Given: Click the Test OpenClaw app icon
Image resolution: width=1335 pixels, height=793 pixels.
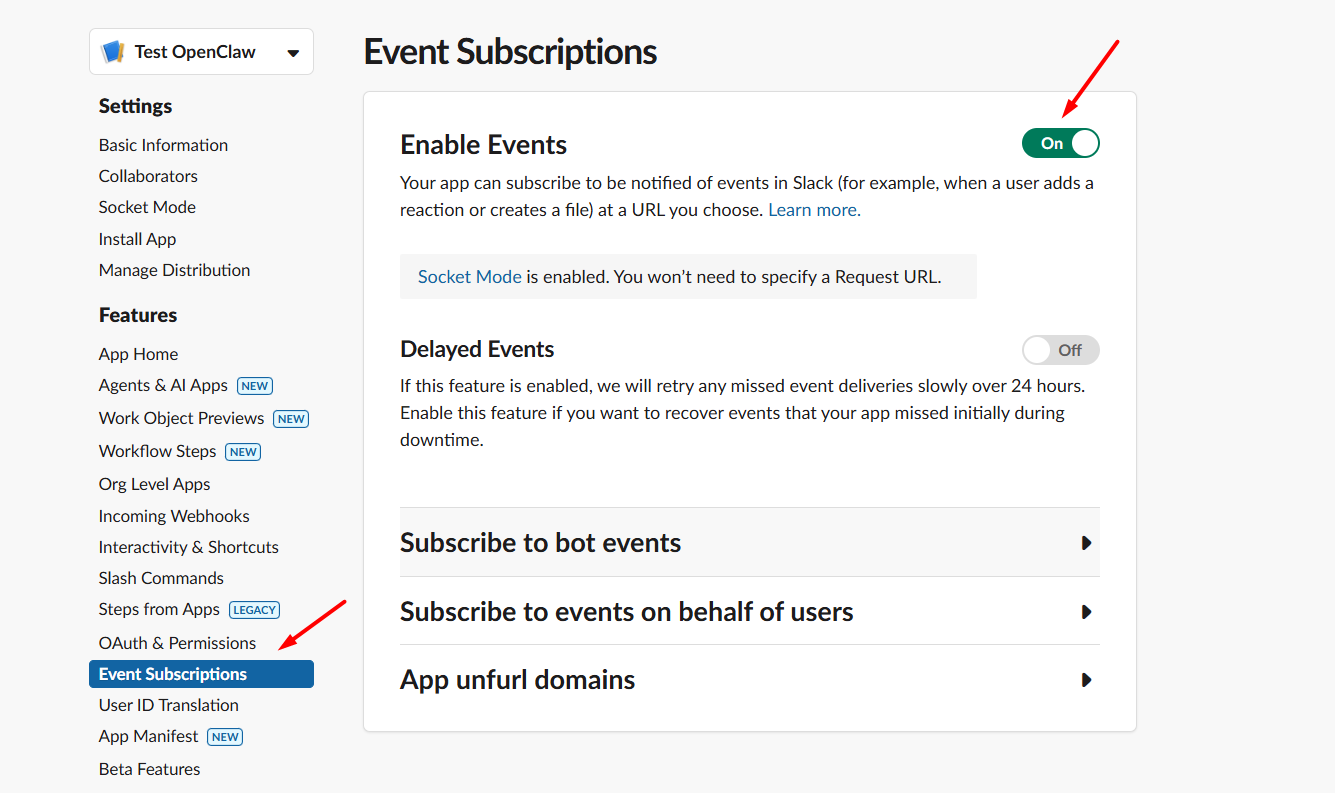Looking at the screenshot, I should coord(113,52).
